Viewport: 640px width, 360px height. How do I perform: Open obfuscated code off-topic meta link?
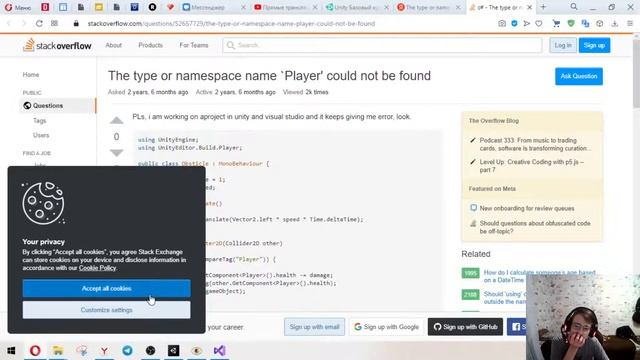coord(535,227)
